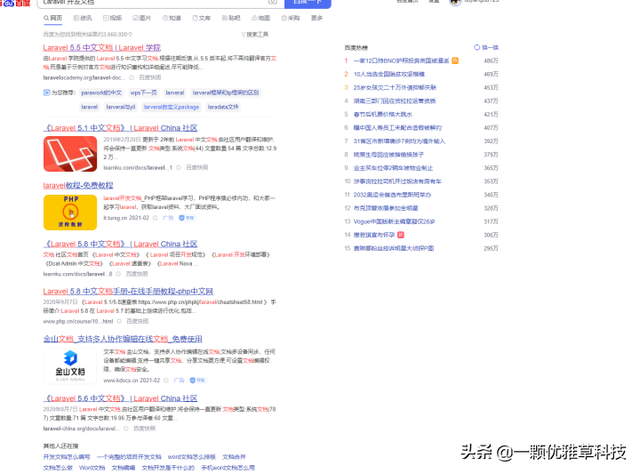Open the 知道 tab

click(171, 18)
